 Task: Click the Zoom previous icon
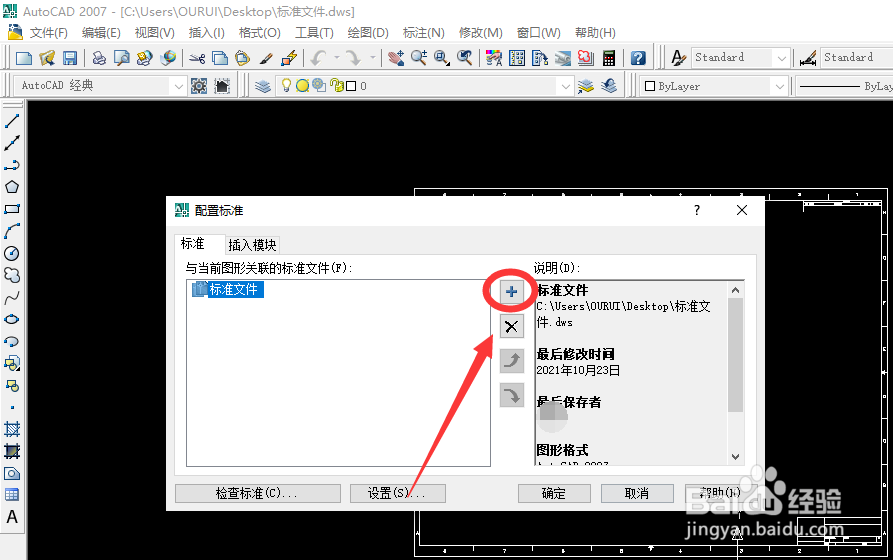tap(465, 58)
